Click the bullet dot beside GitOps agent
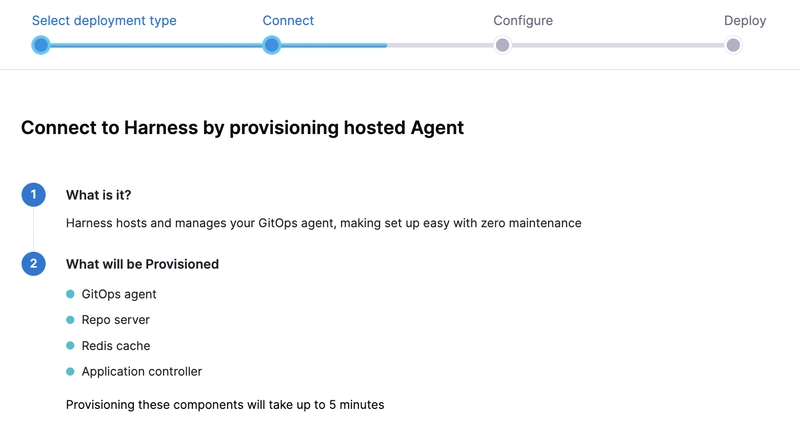This screenshot has height=436, width=800. coord(70,294)
